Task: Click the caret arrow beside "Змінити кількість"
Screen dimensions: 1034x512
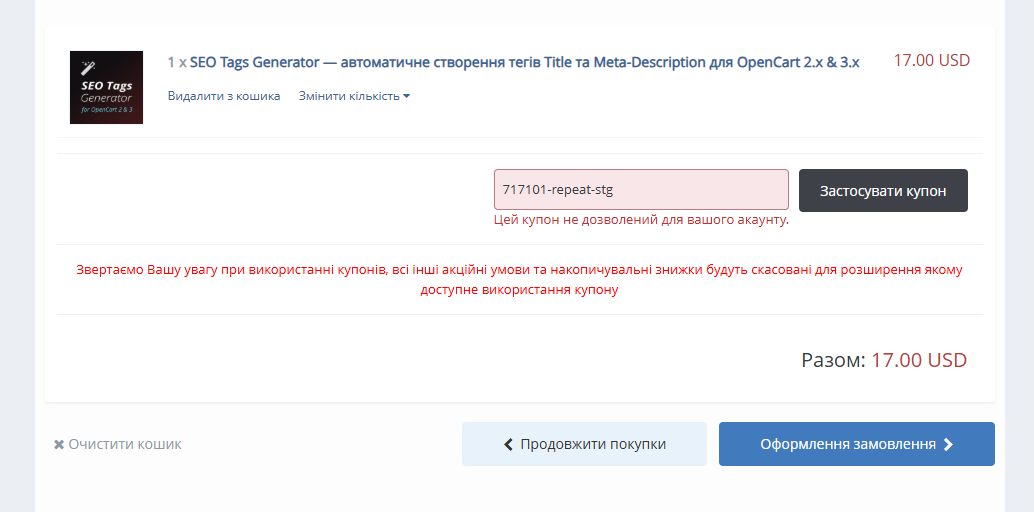Action: pyautogui.click(x=406, y=97)
